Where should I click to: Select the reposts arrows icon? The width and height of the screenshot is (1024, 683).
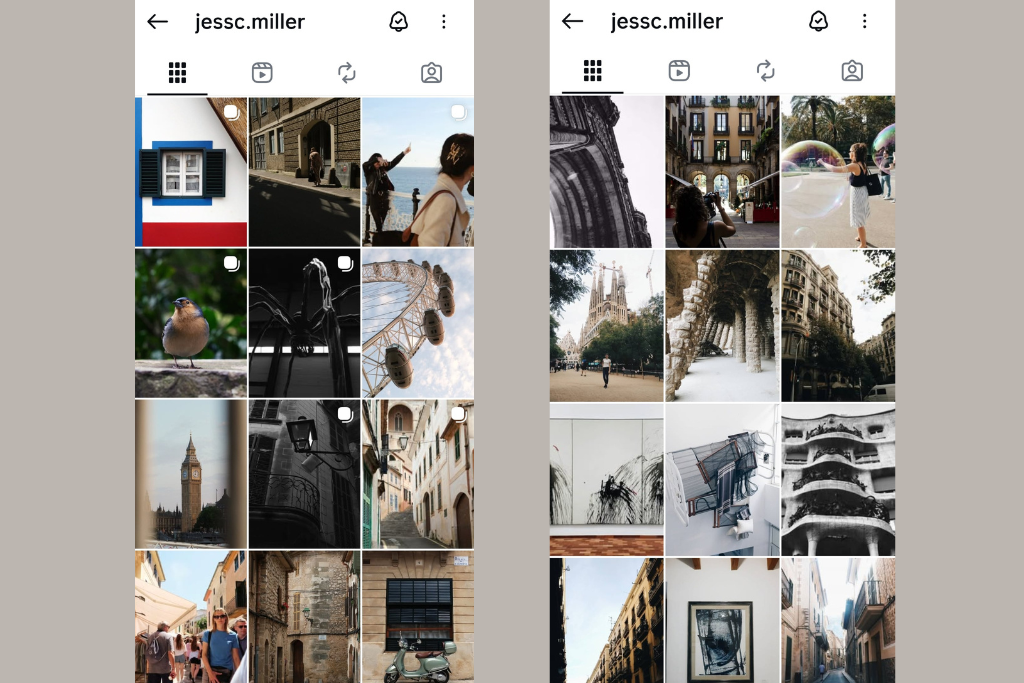pyautogui.click(x=347, y=71)
